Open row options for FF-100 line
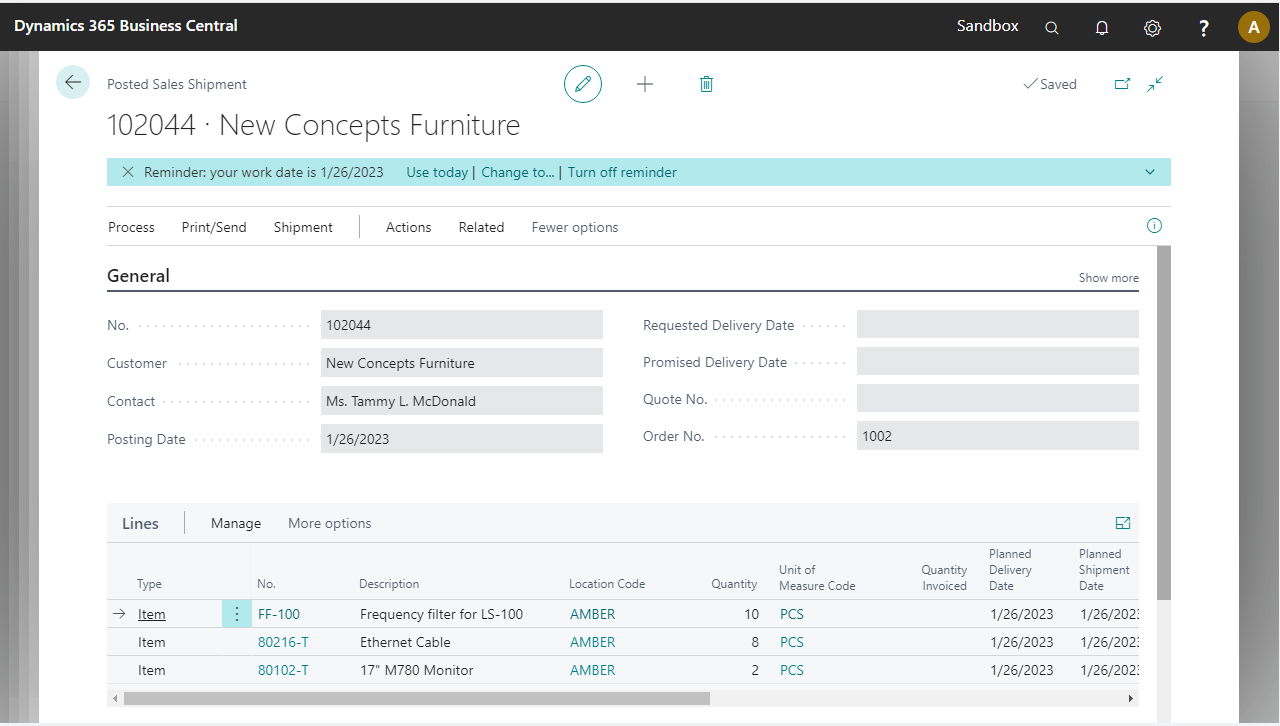Viewport: 1280px width, 726px height. click(236, 614)
